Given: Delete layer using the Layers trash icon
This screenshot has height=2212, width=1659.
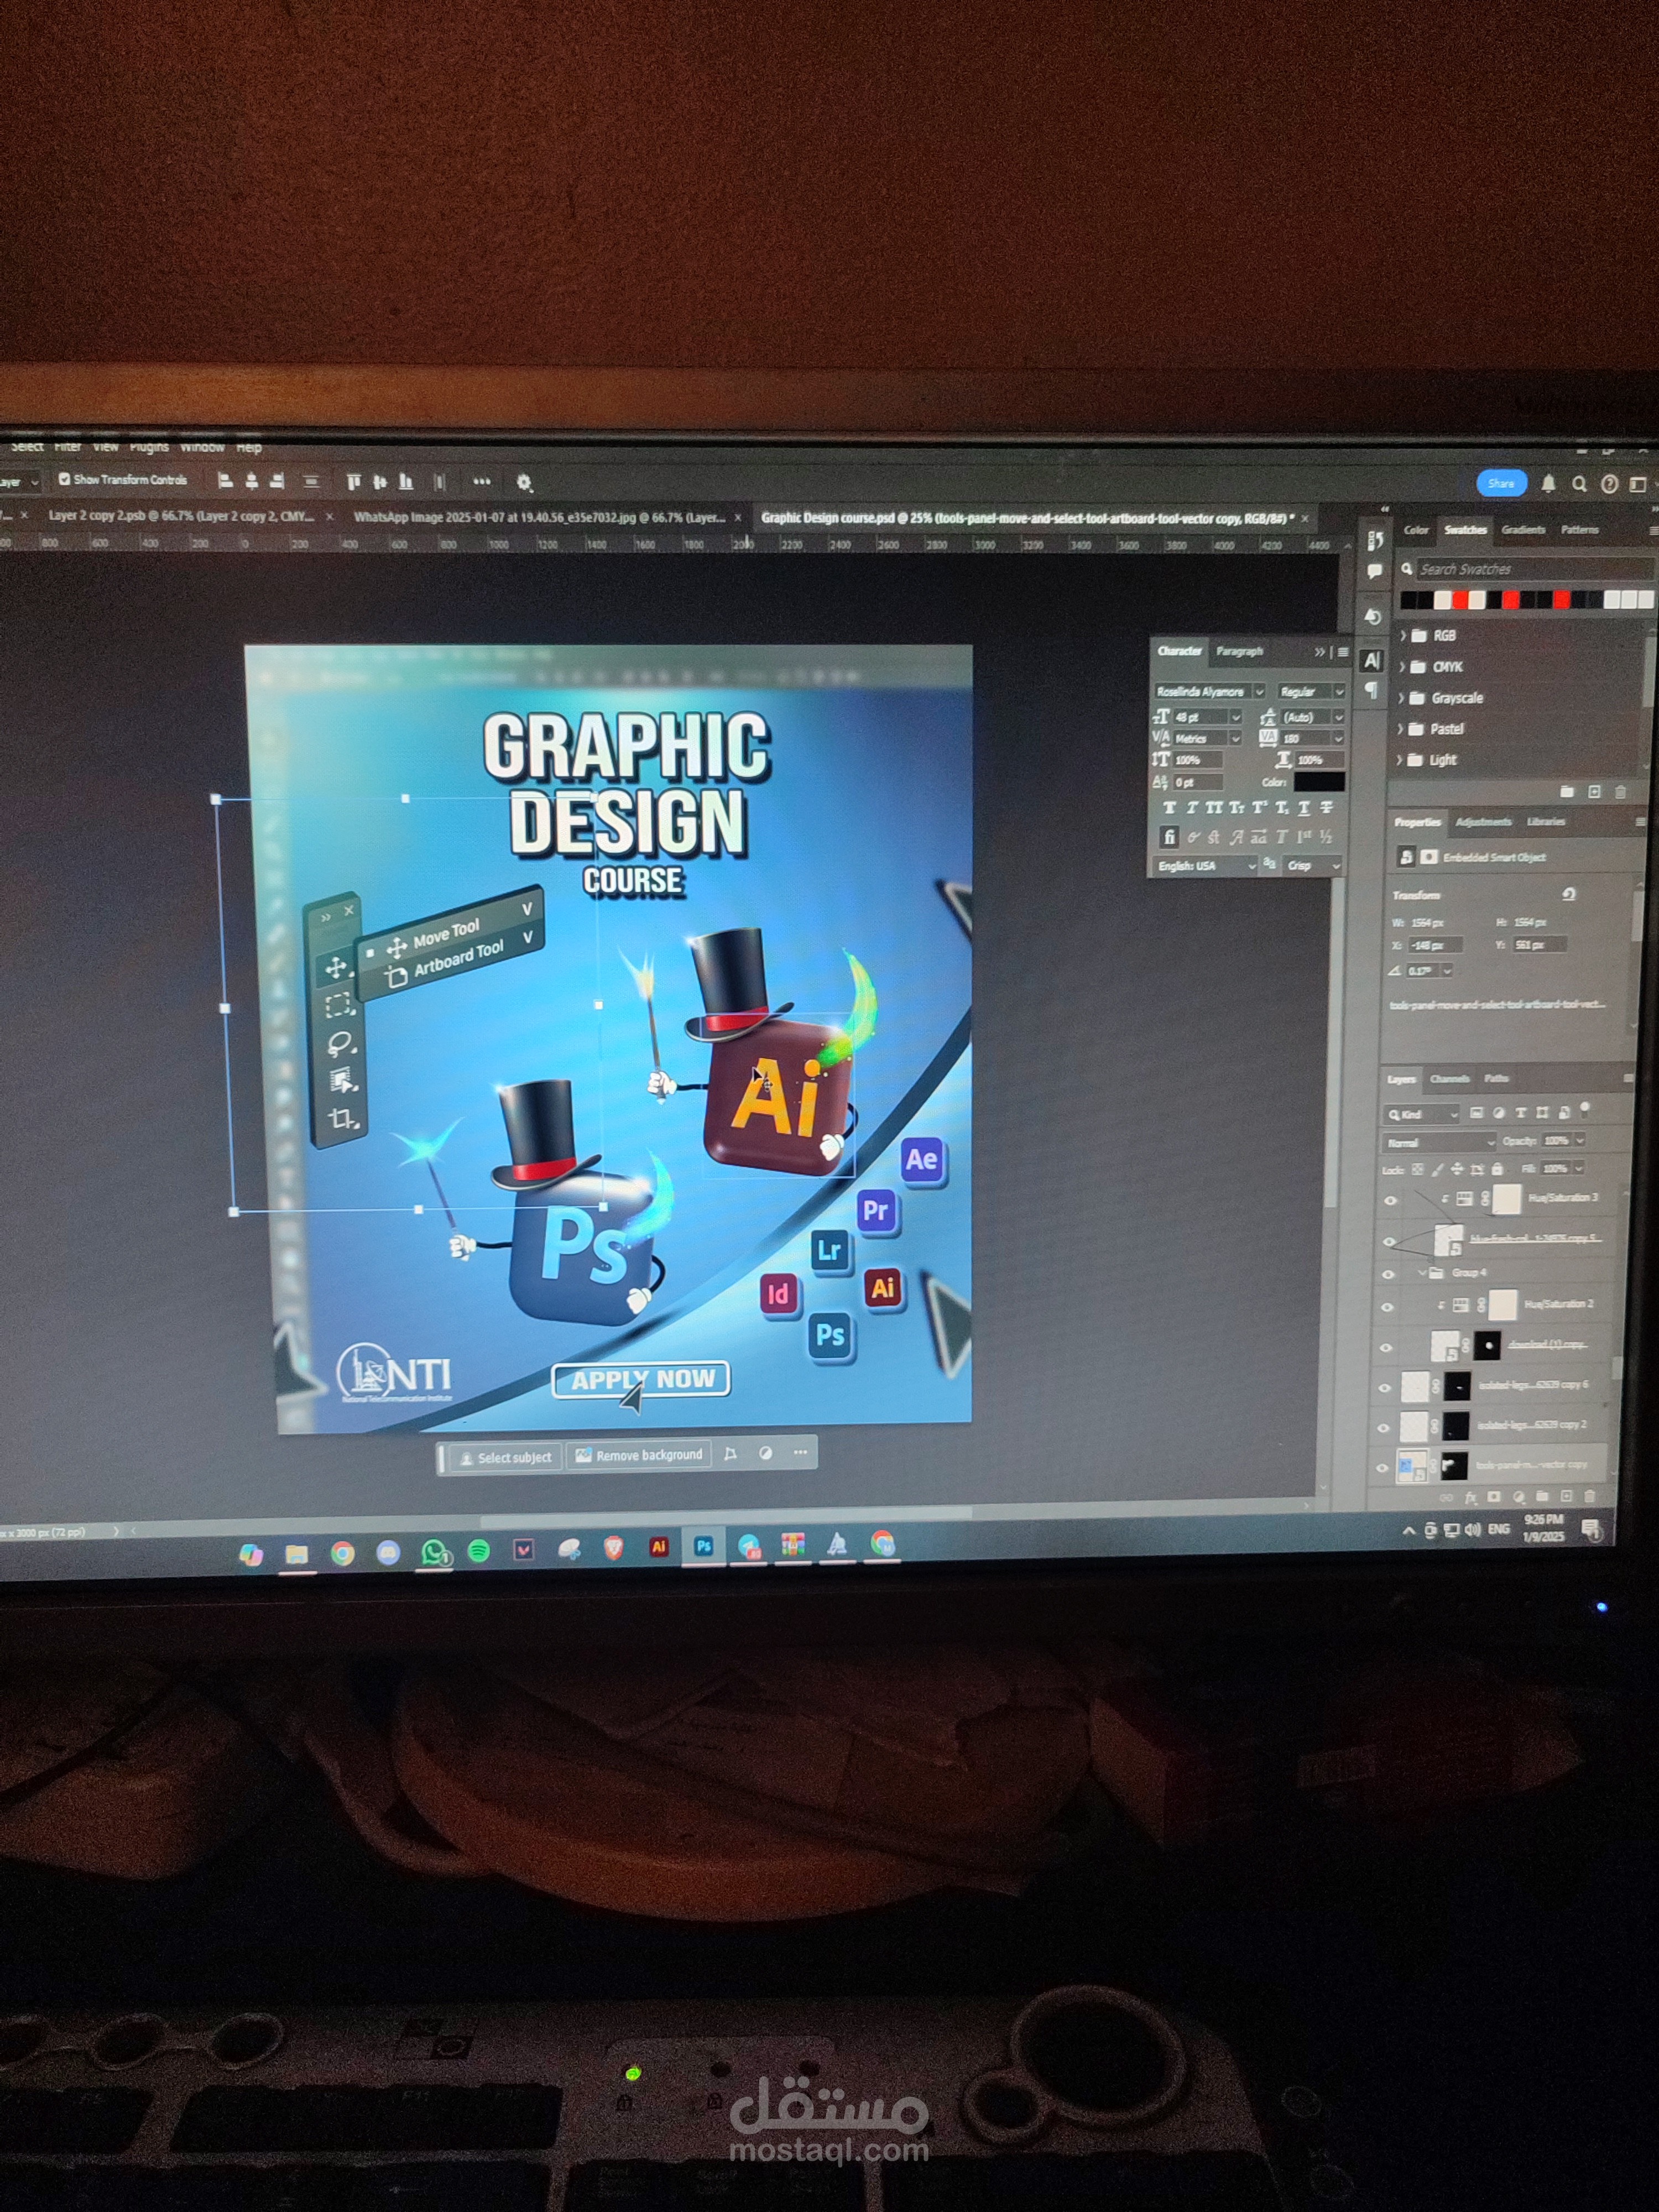Looking at the screenshot, I should tap(1591, 1496).
